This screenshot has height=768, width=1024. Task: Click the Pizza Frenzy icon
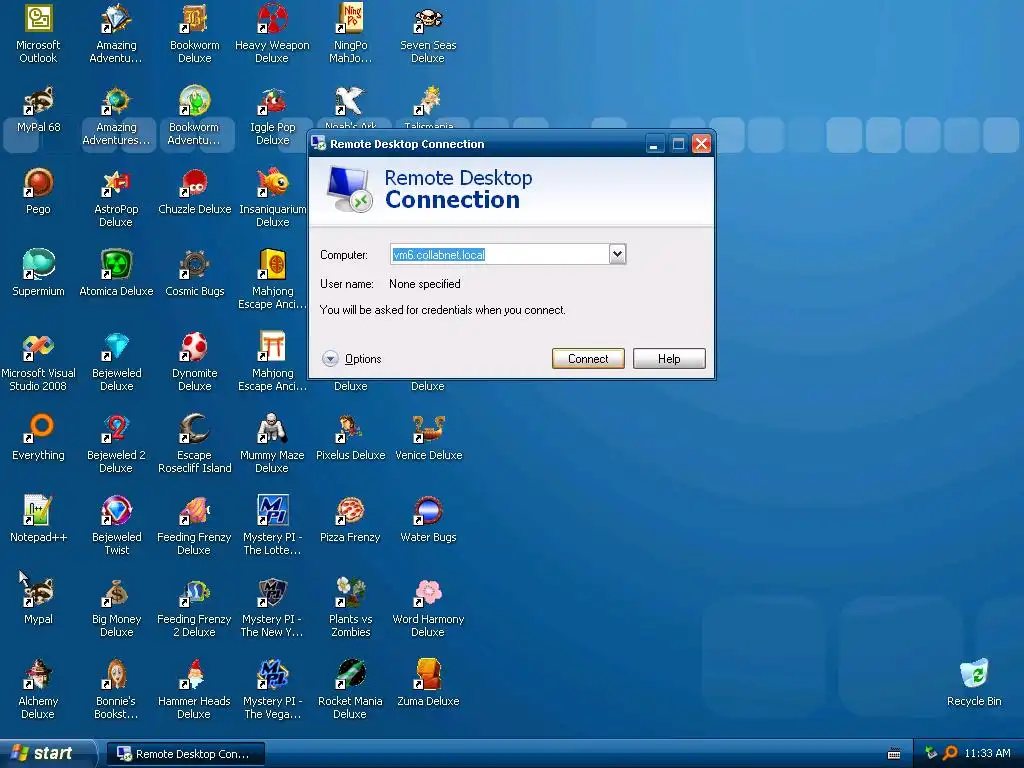click(350, 511)
